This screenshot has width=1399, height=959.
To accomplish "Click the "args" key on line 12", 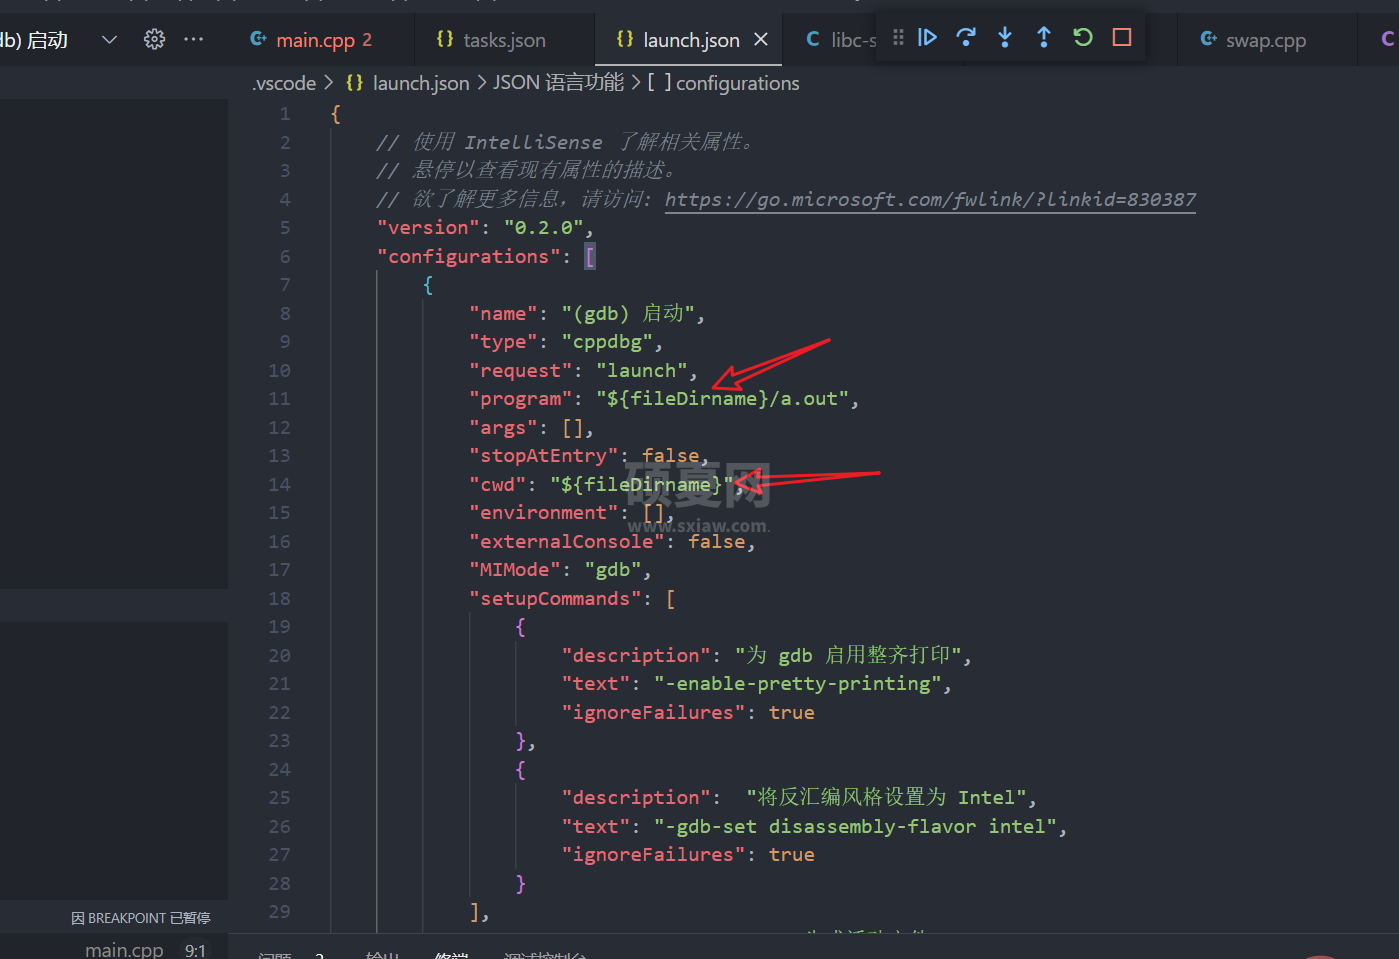I will pos(504,428).
